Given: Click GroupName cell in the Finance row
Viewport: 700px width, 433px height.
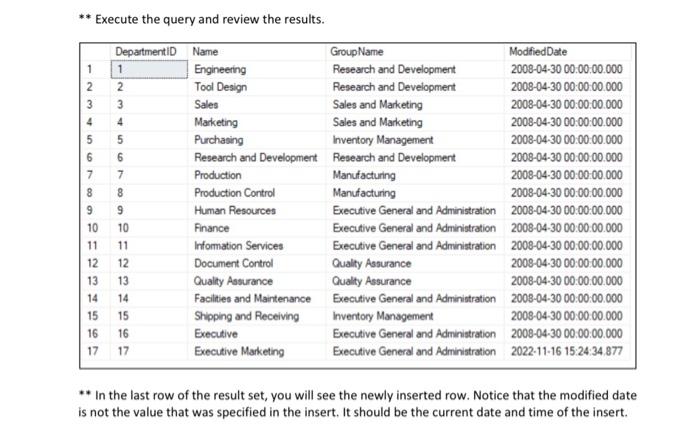Looking at the screenshot, I should click(415, 228).
